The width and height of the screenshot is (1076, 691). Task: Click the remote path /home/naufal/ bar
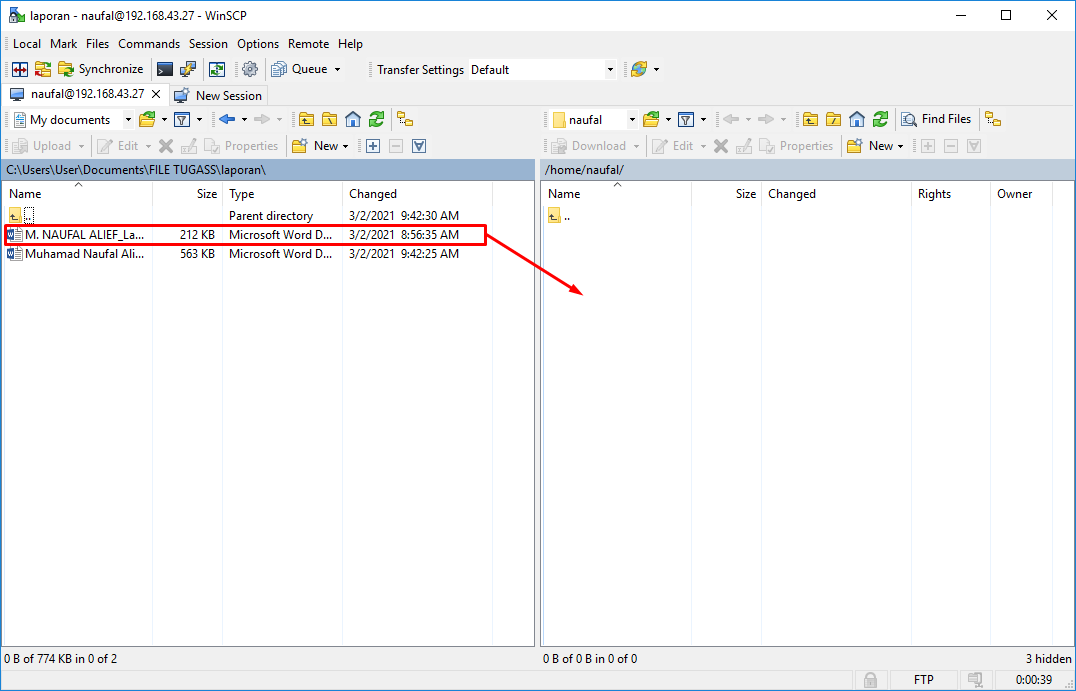[808, 169]
